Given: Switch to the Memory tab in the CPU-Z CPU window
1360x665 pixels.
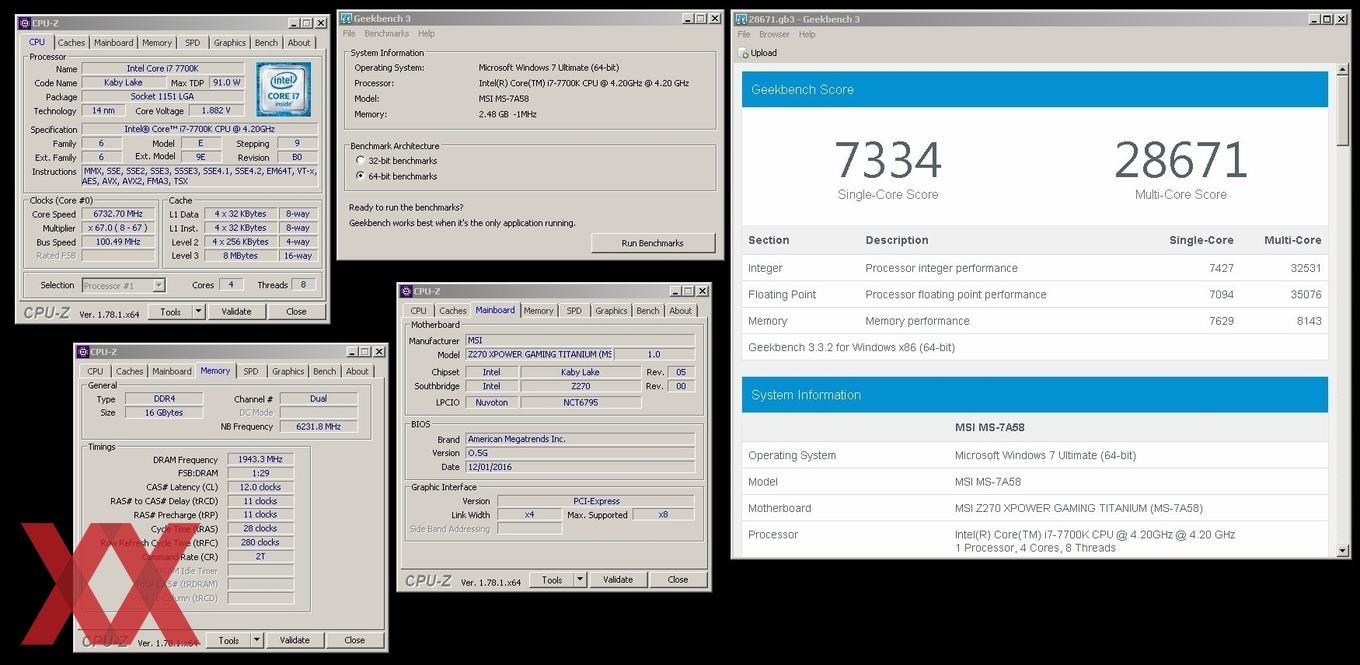Looking at the screenshot, I should pyautogui.click(x=157, y=42).
